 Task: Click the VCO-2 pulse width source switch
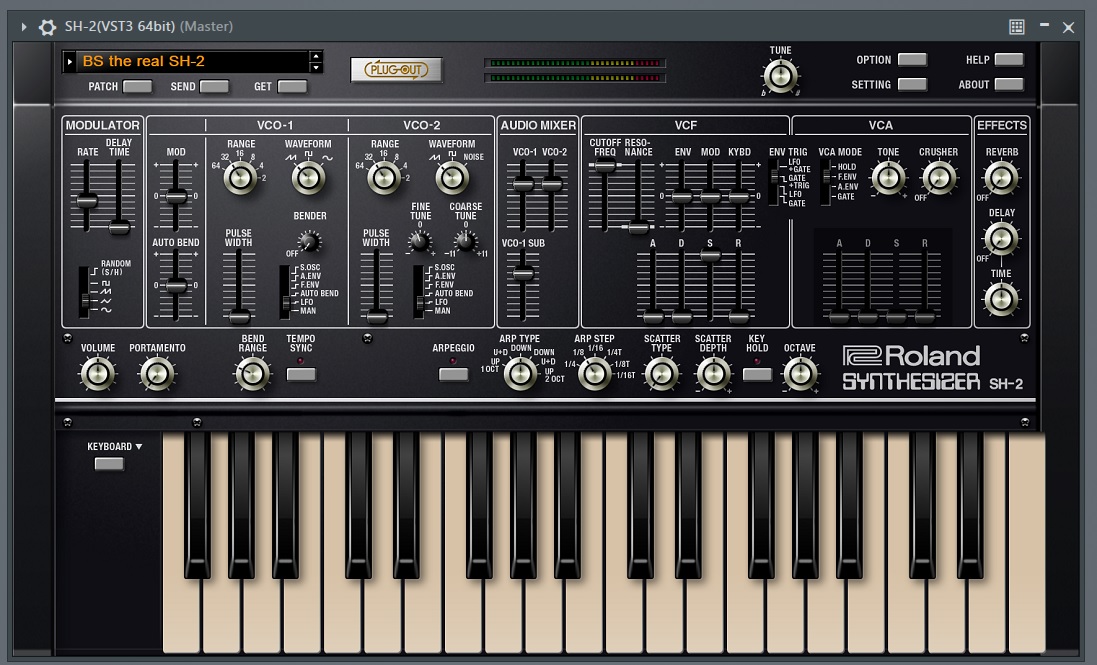418,292
